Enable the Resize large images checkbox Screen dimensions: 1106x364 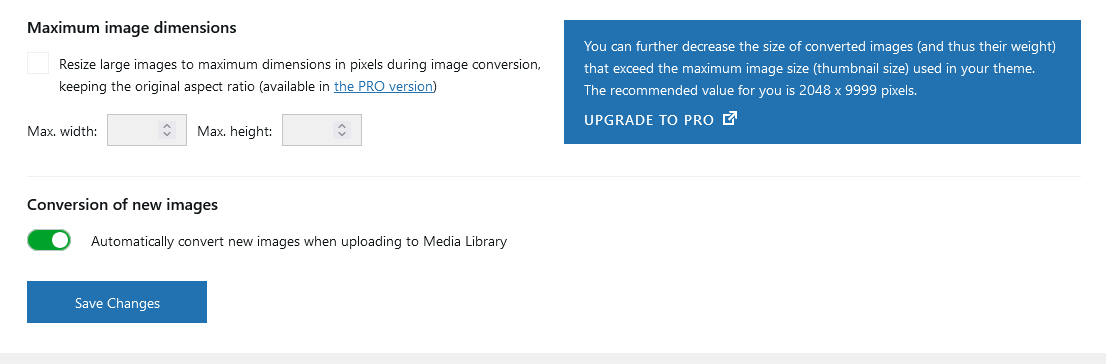pos(38,63)
